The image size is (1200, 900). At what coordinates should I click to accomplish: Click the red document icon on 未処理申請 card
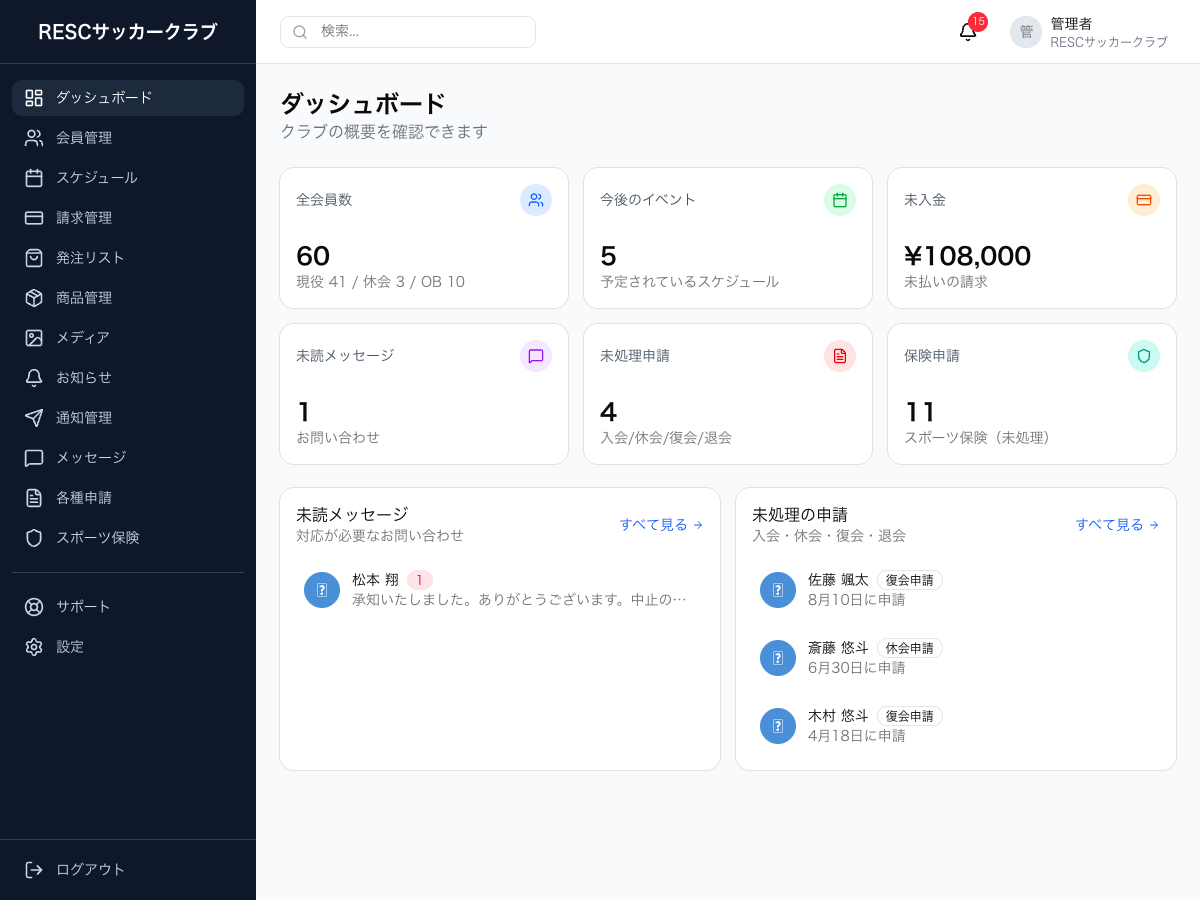point(840,356)
